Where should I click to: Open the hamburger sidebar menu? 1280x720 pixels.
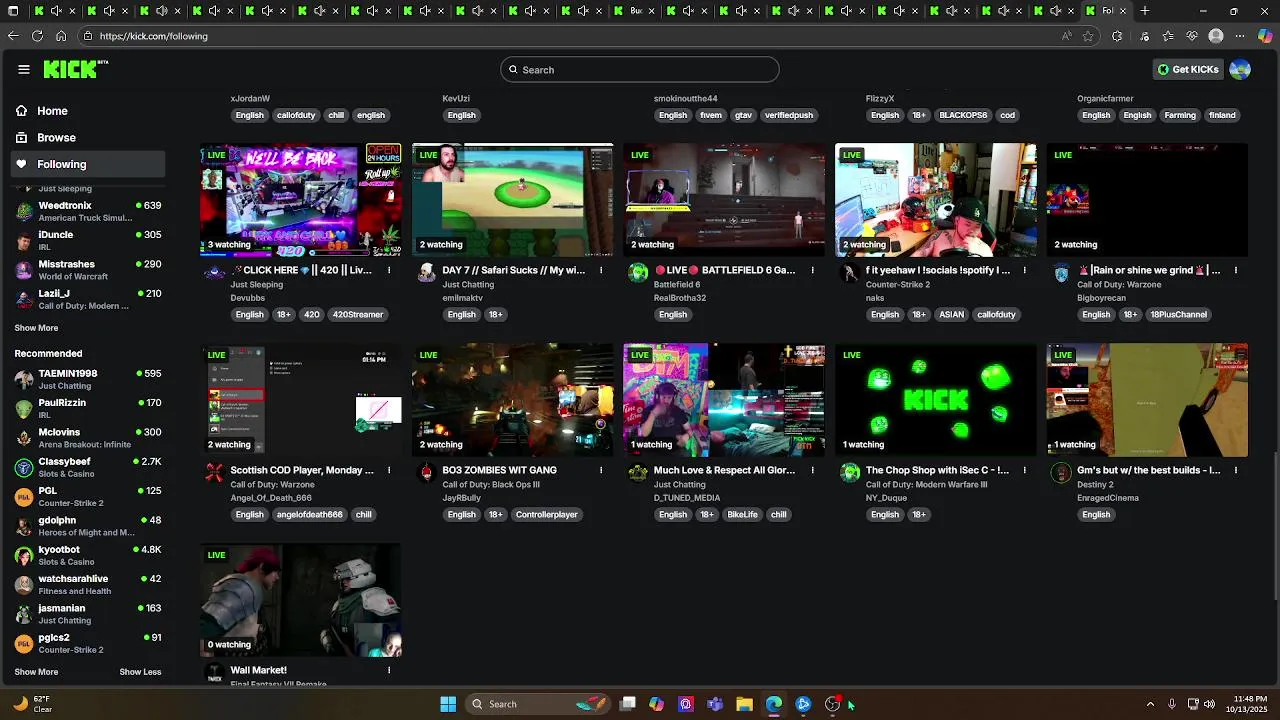[24, 69]
